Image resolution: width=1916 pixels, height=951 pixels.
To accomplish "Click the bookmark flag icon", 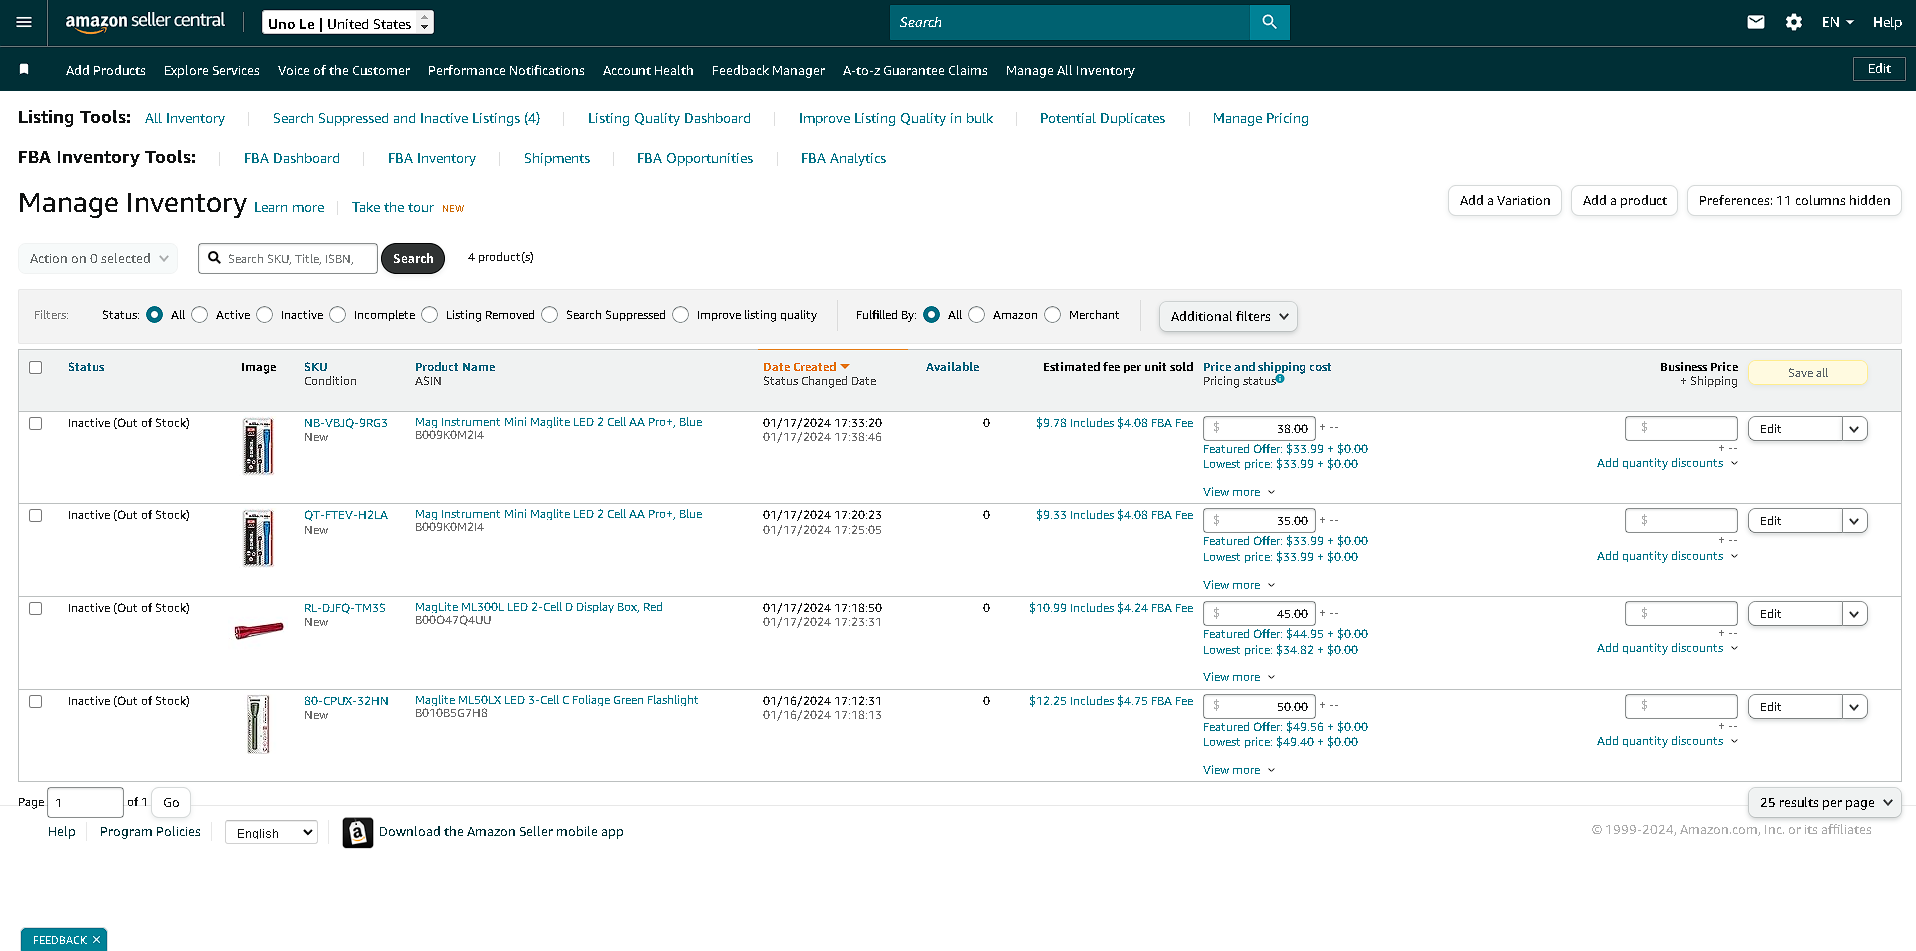I will [x=24, y=69].
